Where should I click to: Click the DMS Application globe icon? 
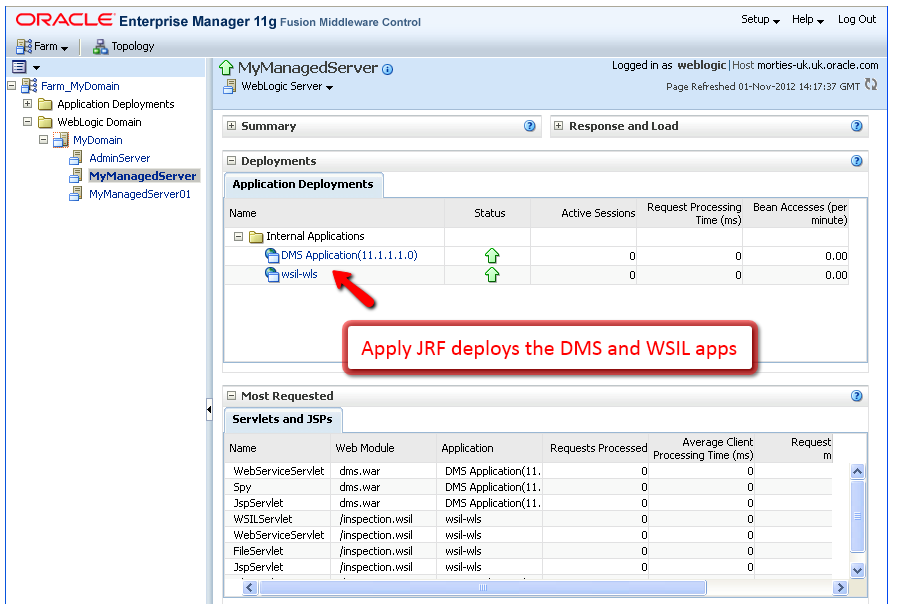271,255
